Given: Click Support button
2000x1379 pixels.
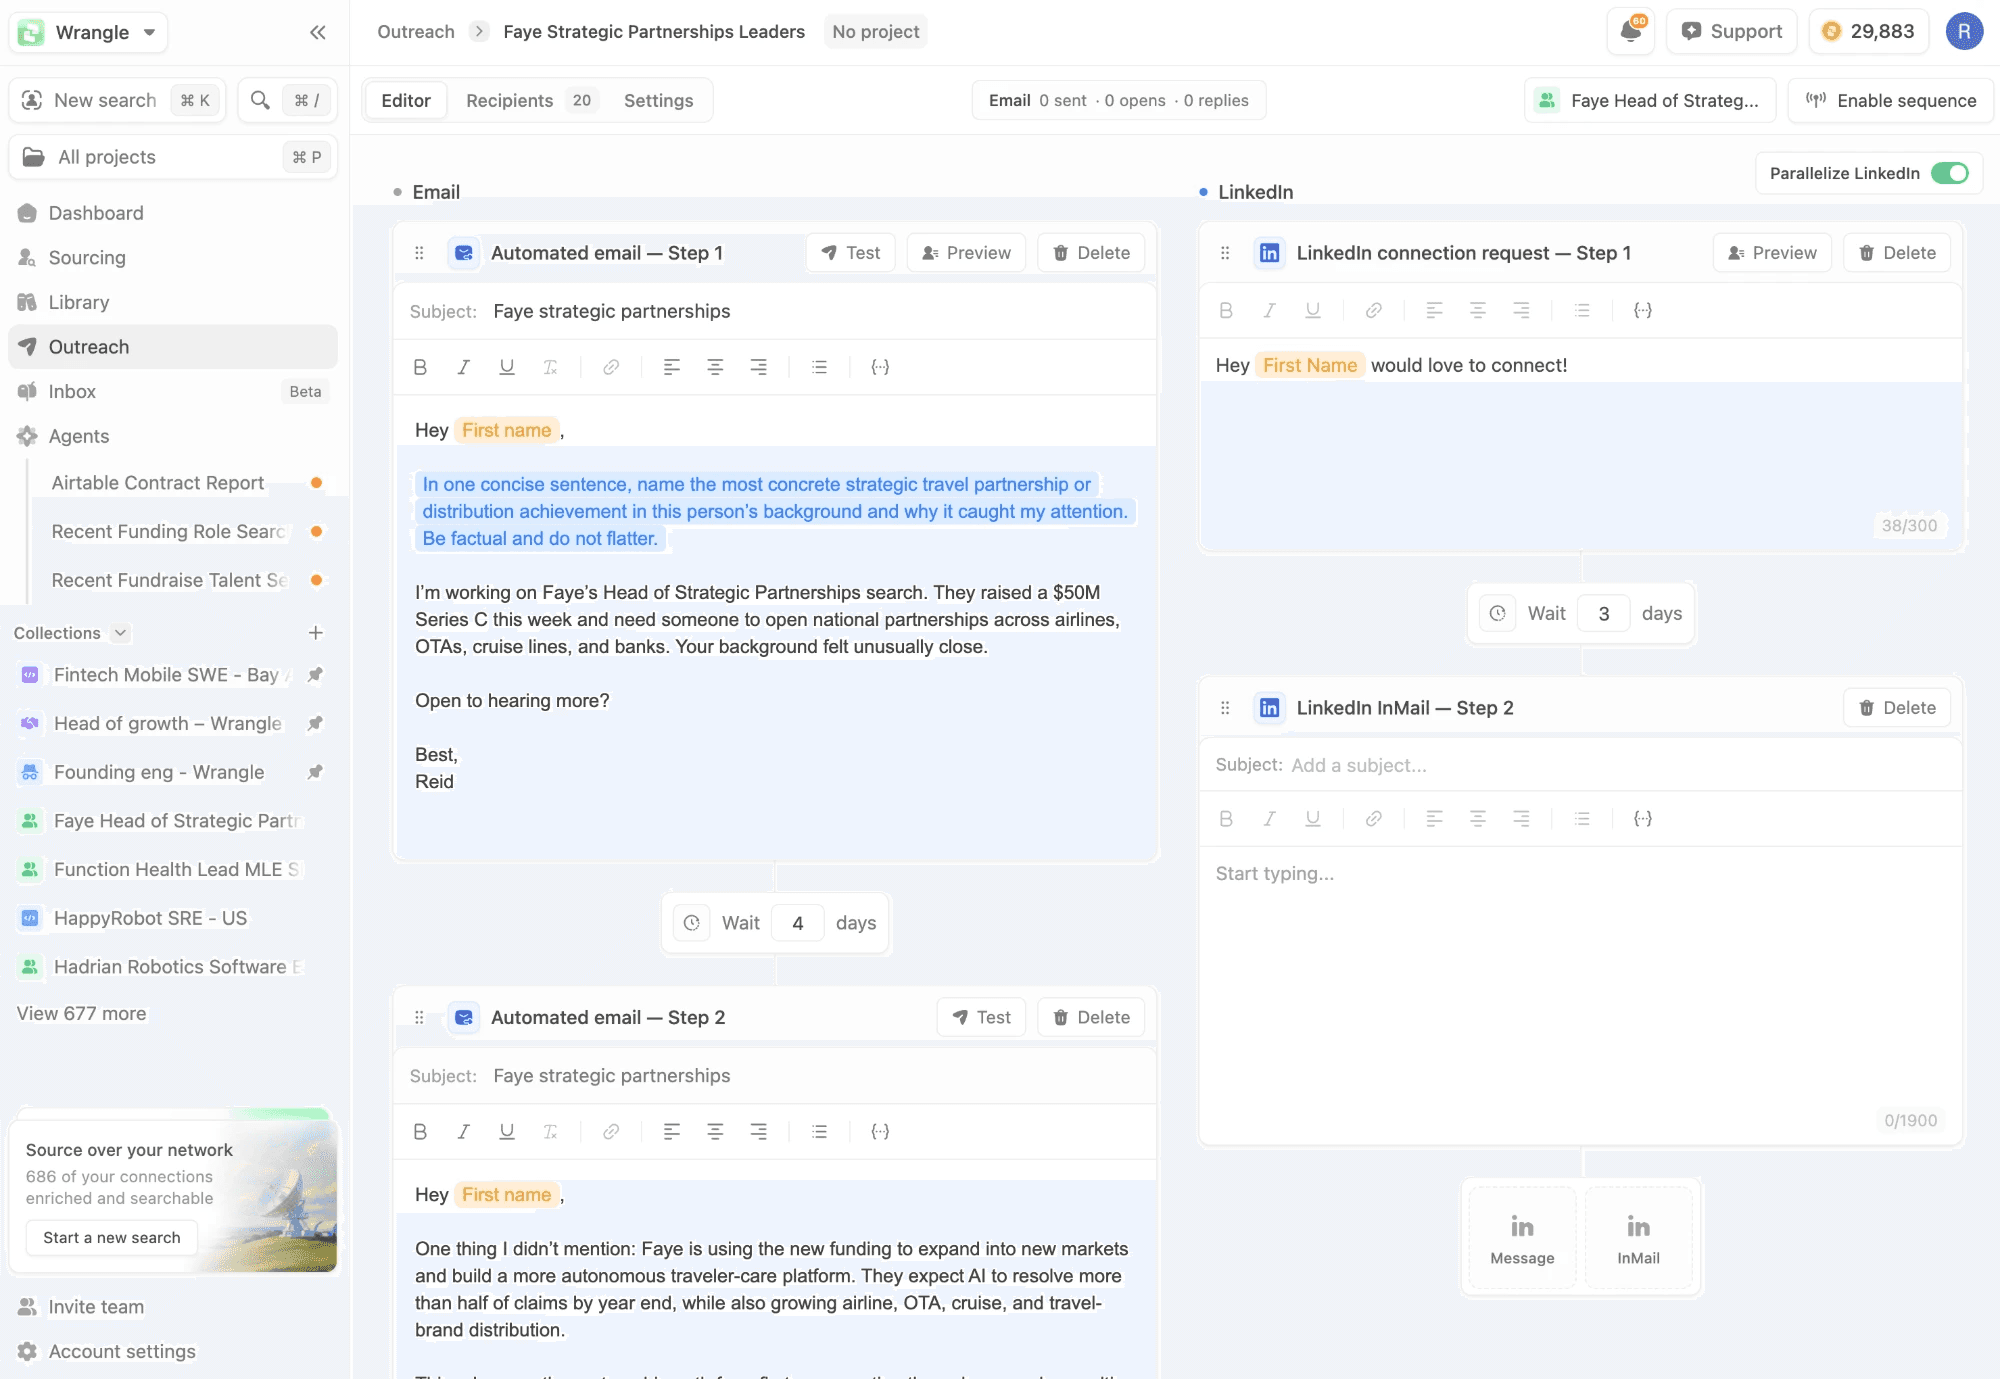Looking at the screenshot, I should pyautogui.click(x=1732, y=31).
